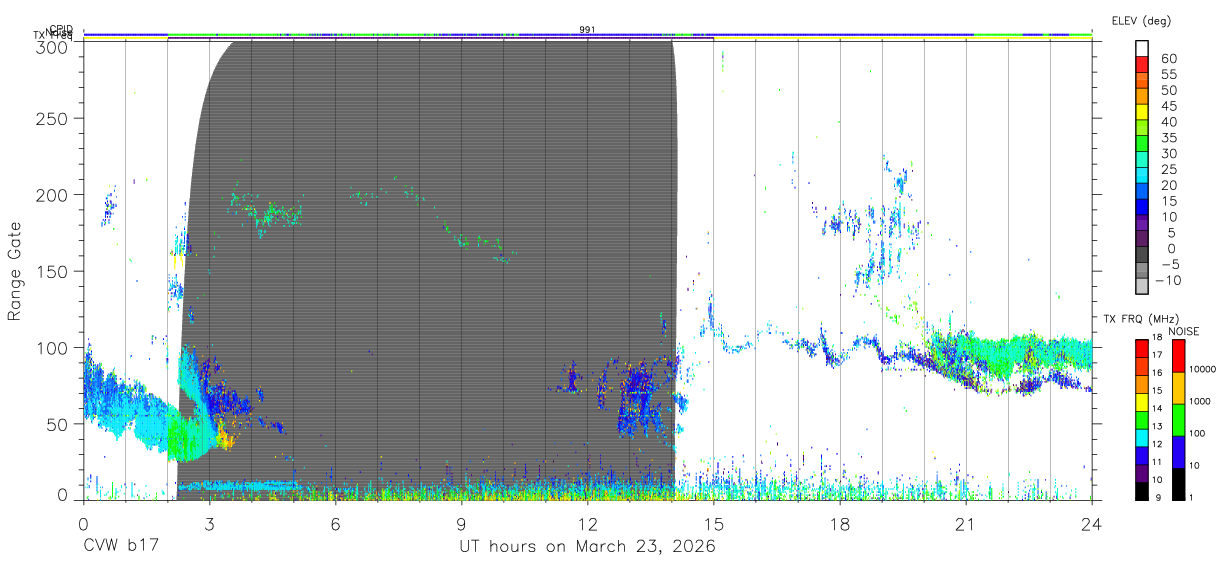Click the "NOISE" legend title beside TX FRQ
Image resolution: width=1228 pixels, height=567 pixels.
pyautogui.click(x=1185, y=331)
